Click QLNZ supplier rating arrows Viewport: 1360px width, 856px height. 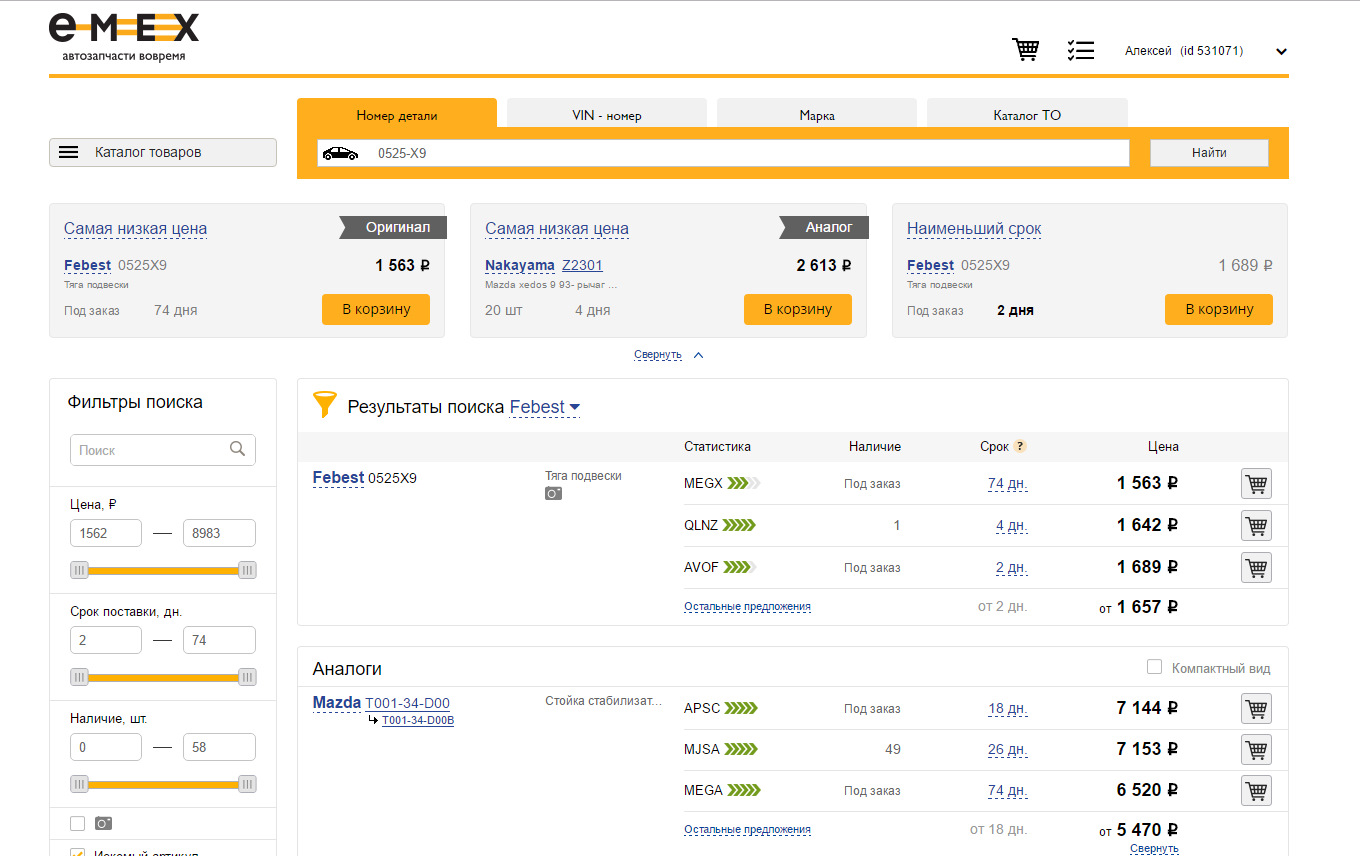740,525
